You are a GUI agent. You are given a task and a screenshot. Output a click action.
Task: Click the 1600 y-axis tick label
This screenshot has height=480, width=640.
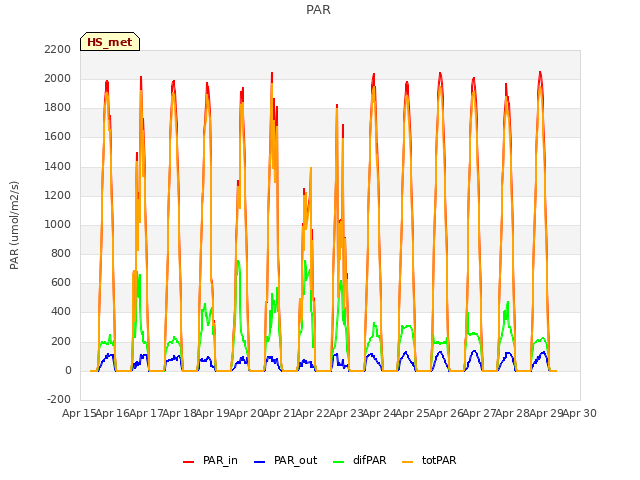pos(58,137)
